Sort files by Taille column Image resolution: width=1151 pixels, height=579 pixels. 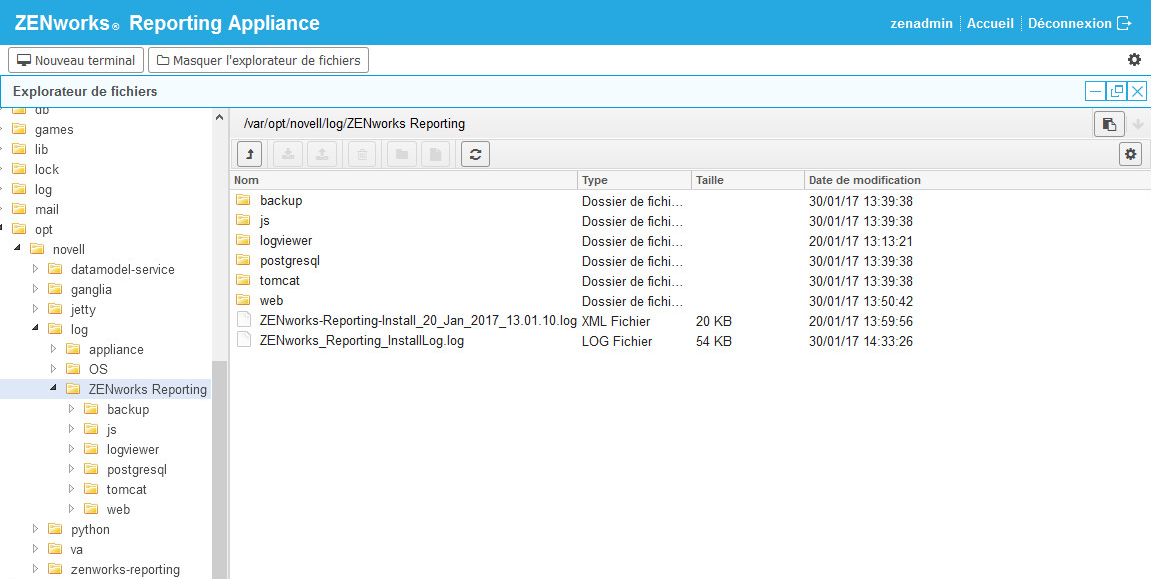[x=709, y=180]
